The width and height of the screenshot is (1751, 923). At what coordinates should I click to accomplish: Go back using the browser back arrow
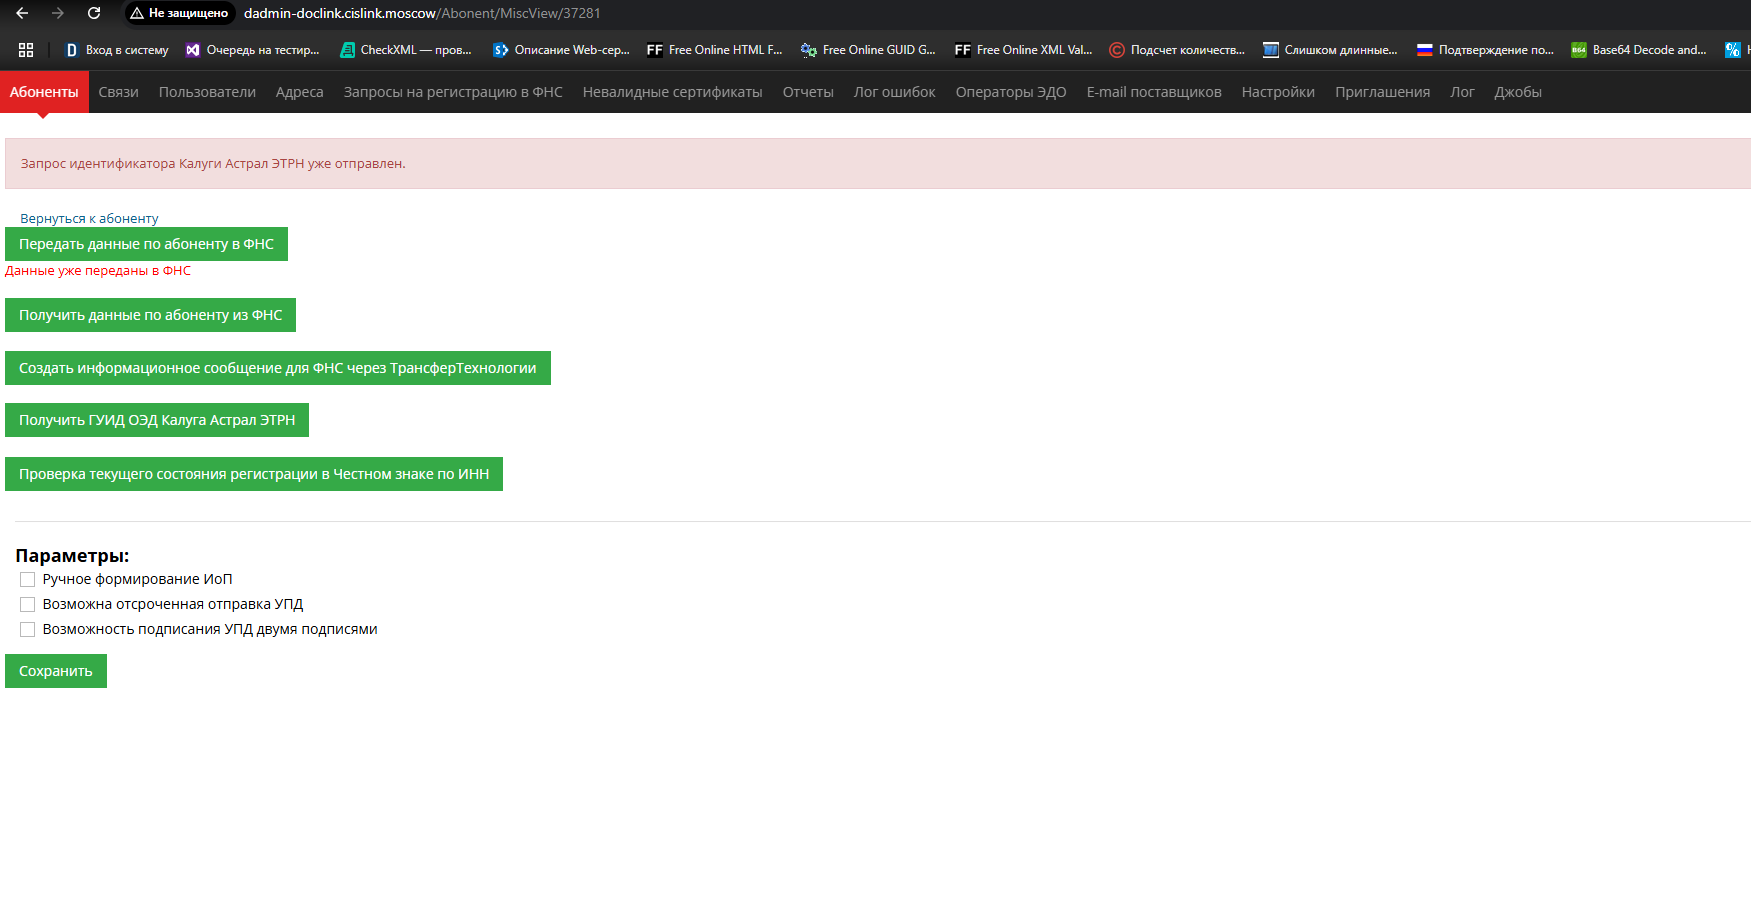click(x=22, y=13)
